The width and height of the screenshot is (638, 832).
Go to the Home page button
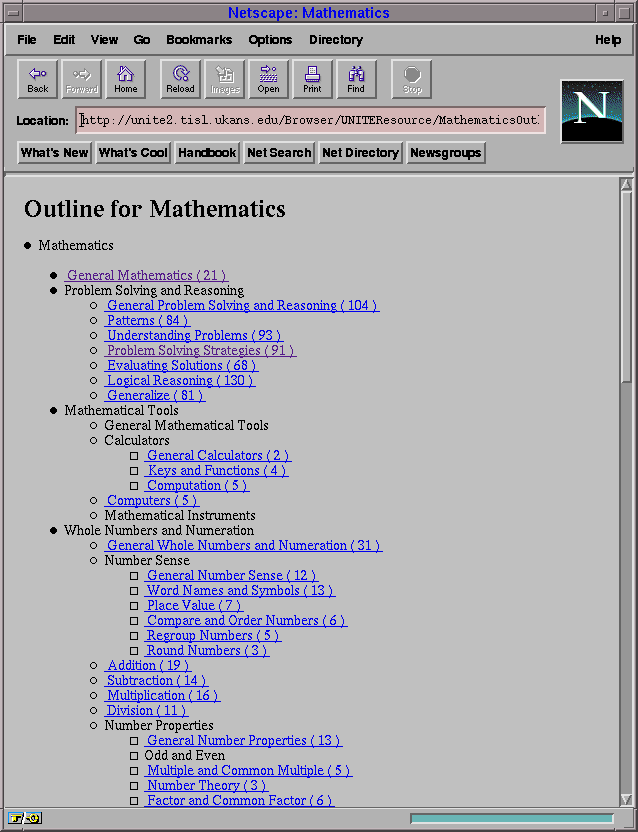pyautogui.click(x=126, y=79)
